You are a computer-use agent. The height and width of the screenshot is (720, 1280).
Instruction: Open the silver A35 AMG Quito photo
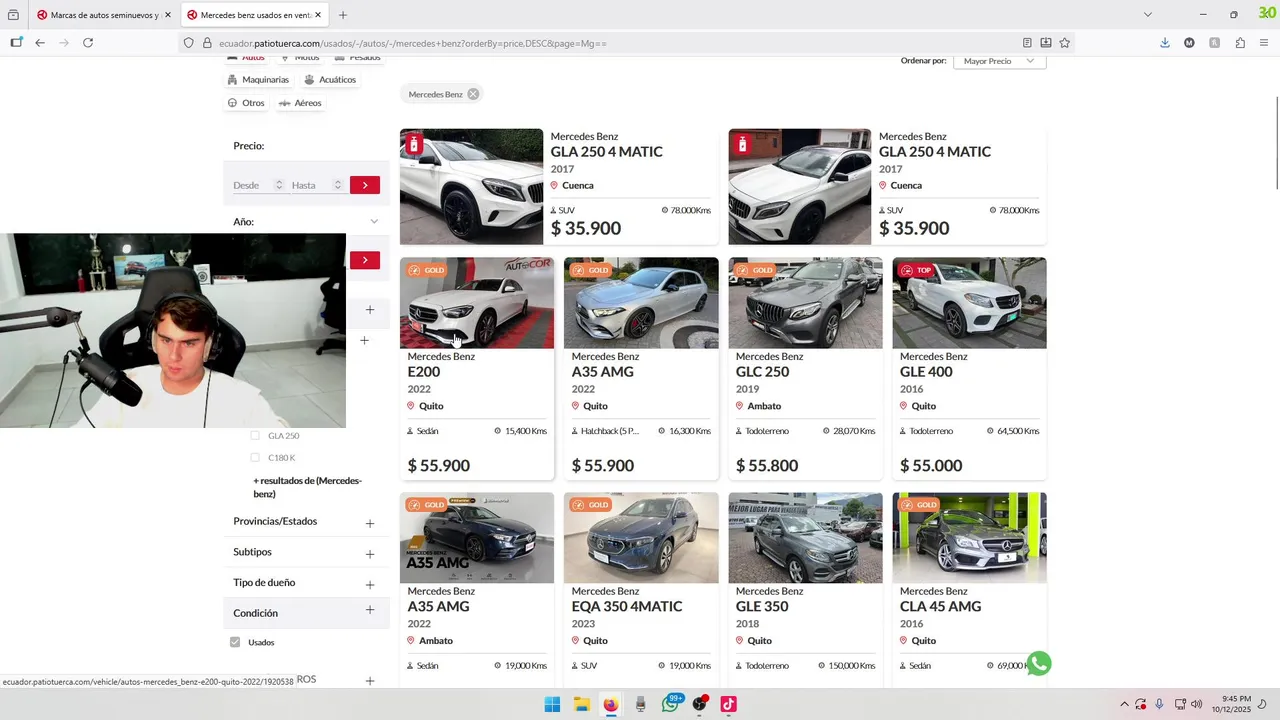[641, 303]
